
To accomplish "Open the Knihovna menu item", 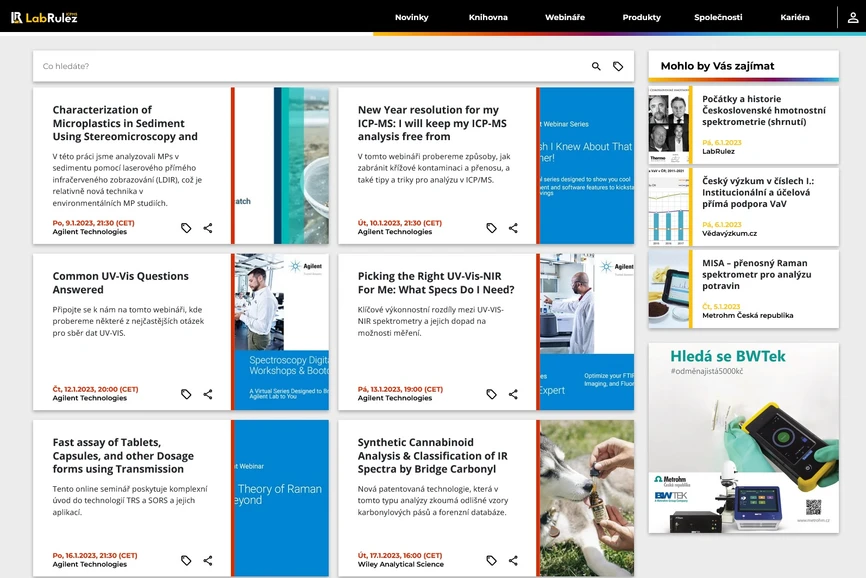I will tap(488, 18).
